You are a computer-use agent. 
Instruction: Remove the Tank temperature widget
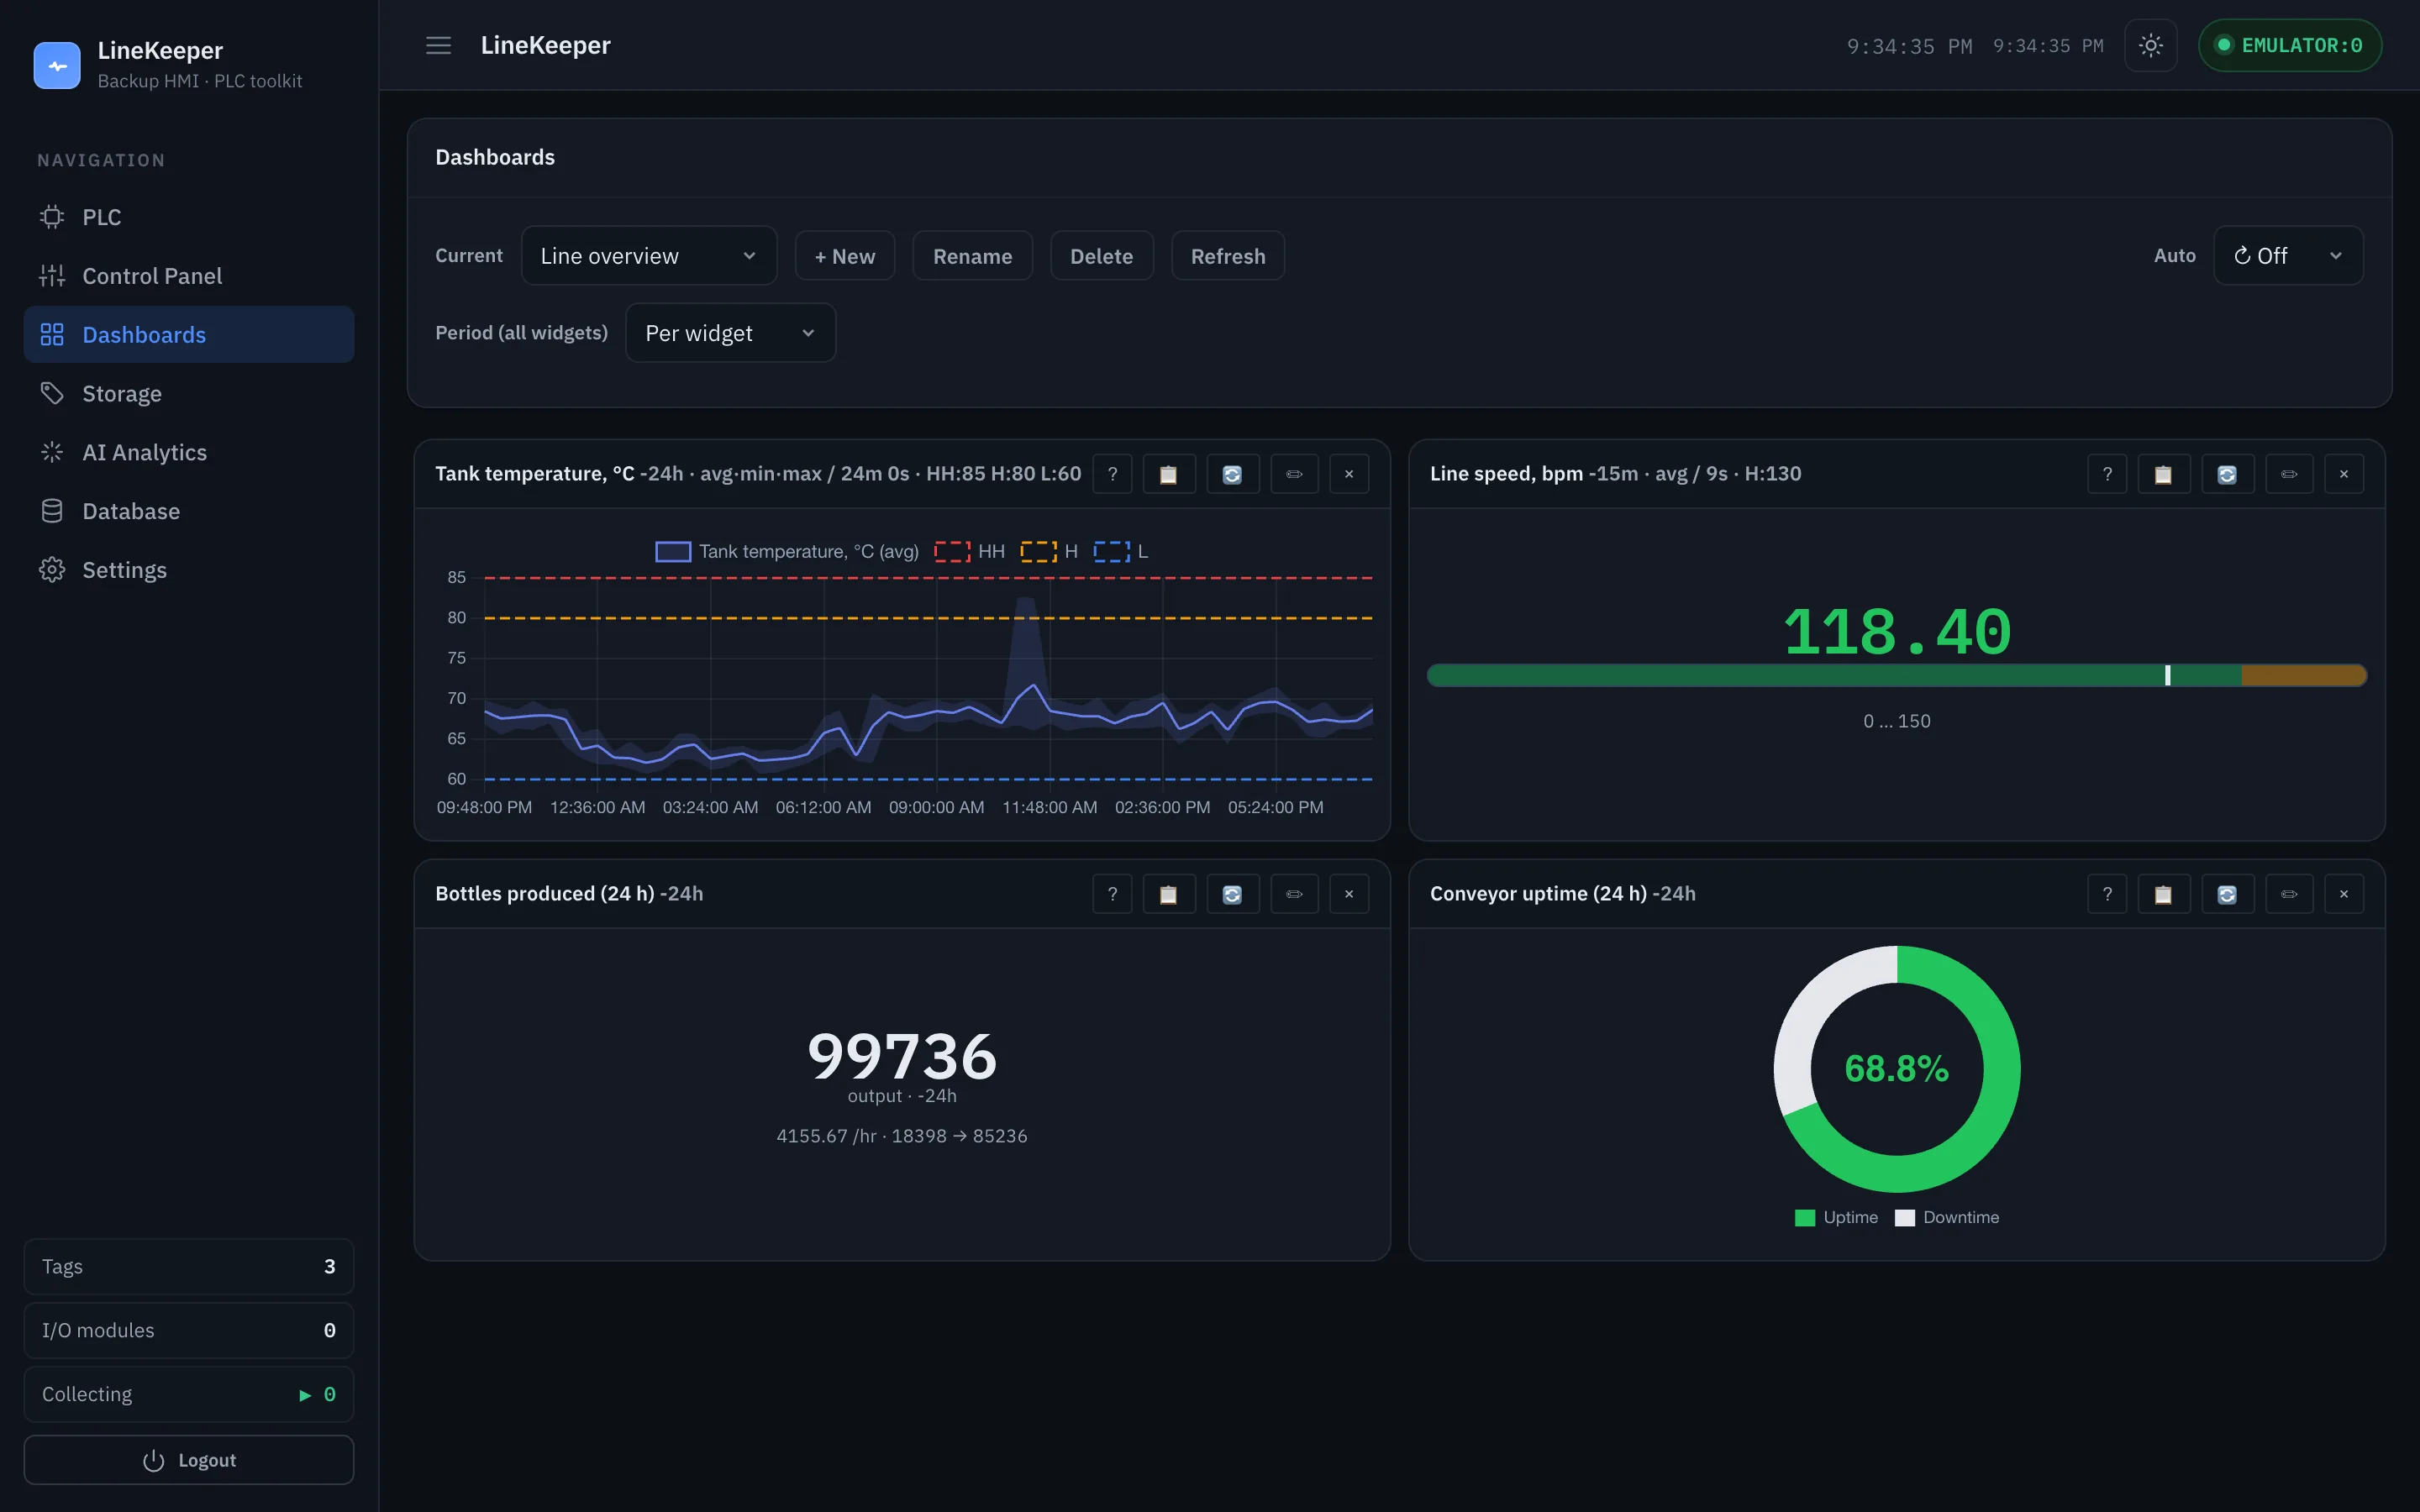coord(1349,474)
